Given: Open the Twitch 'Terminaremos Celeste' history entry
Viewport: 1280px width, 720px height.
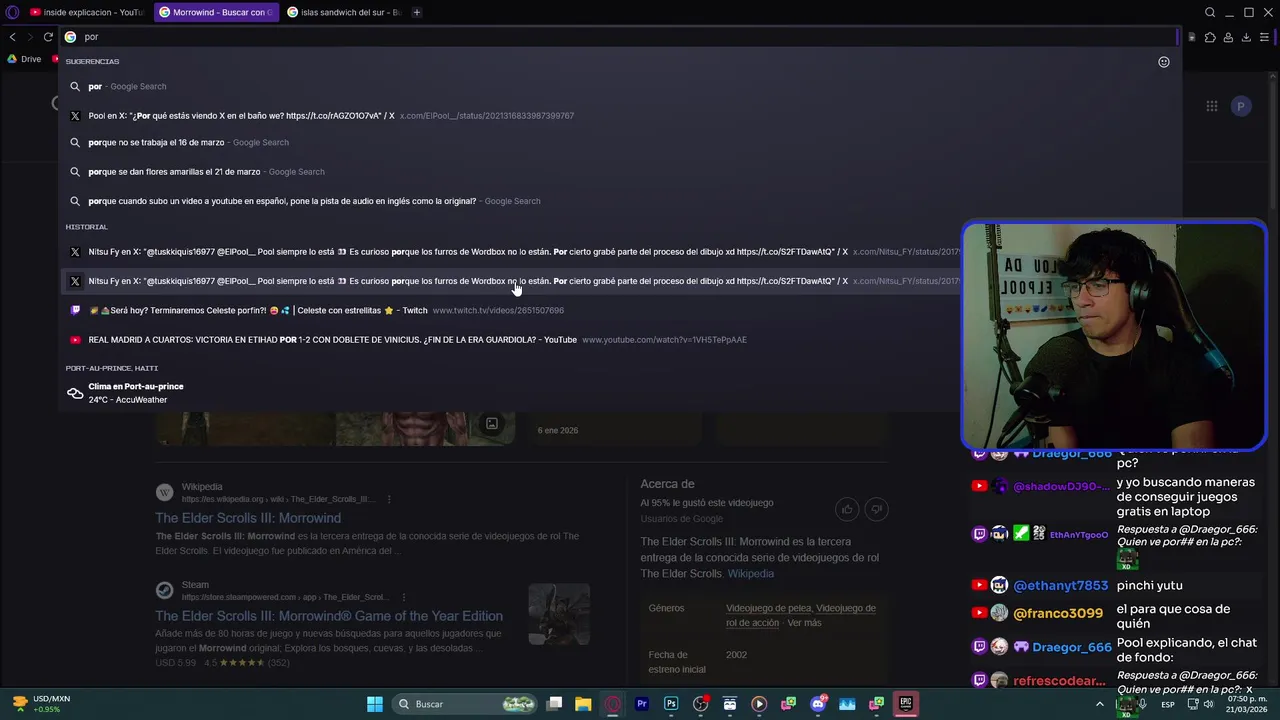Looking at the screenshot, I should tap(510, 310).
